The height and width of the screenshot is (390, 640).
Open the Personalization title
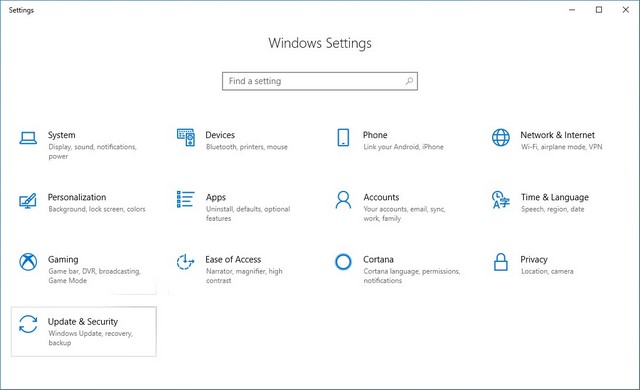point(77,197)
